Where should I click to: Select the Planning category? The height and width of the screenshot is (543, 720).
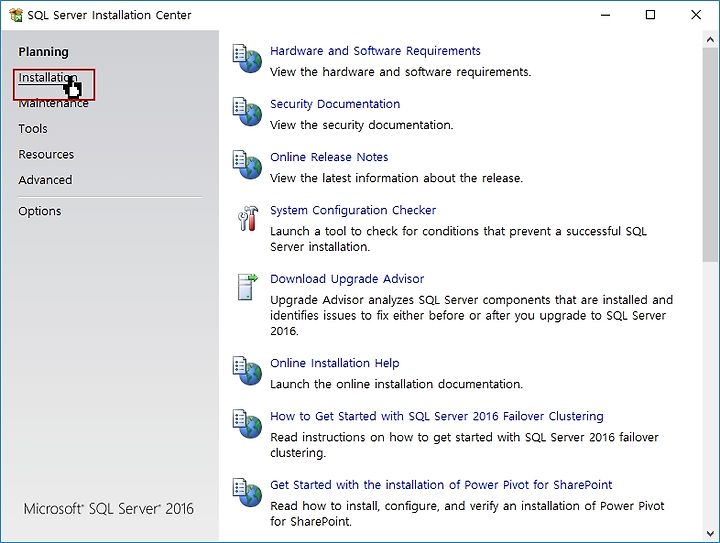click(x=43, y=52)
